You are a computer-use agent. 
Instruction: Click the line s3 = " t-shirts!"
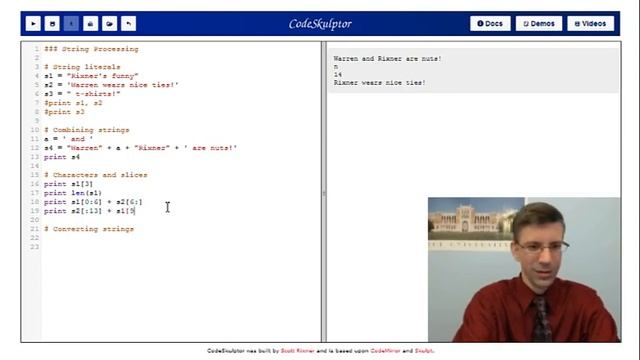pos(82,94)
